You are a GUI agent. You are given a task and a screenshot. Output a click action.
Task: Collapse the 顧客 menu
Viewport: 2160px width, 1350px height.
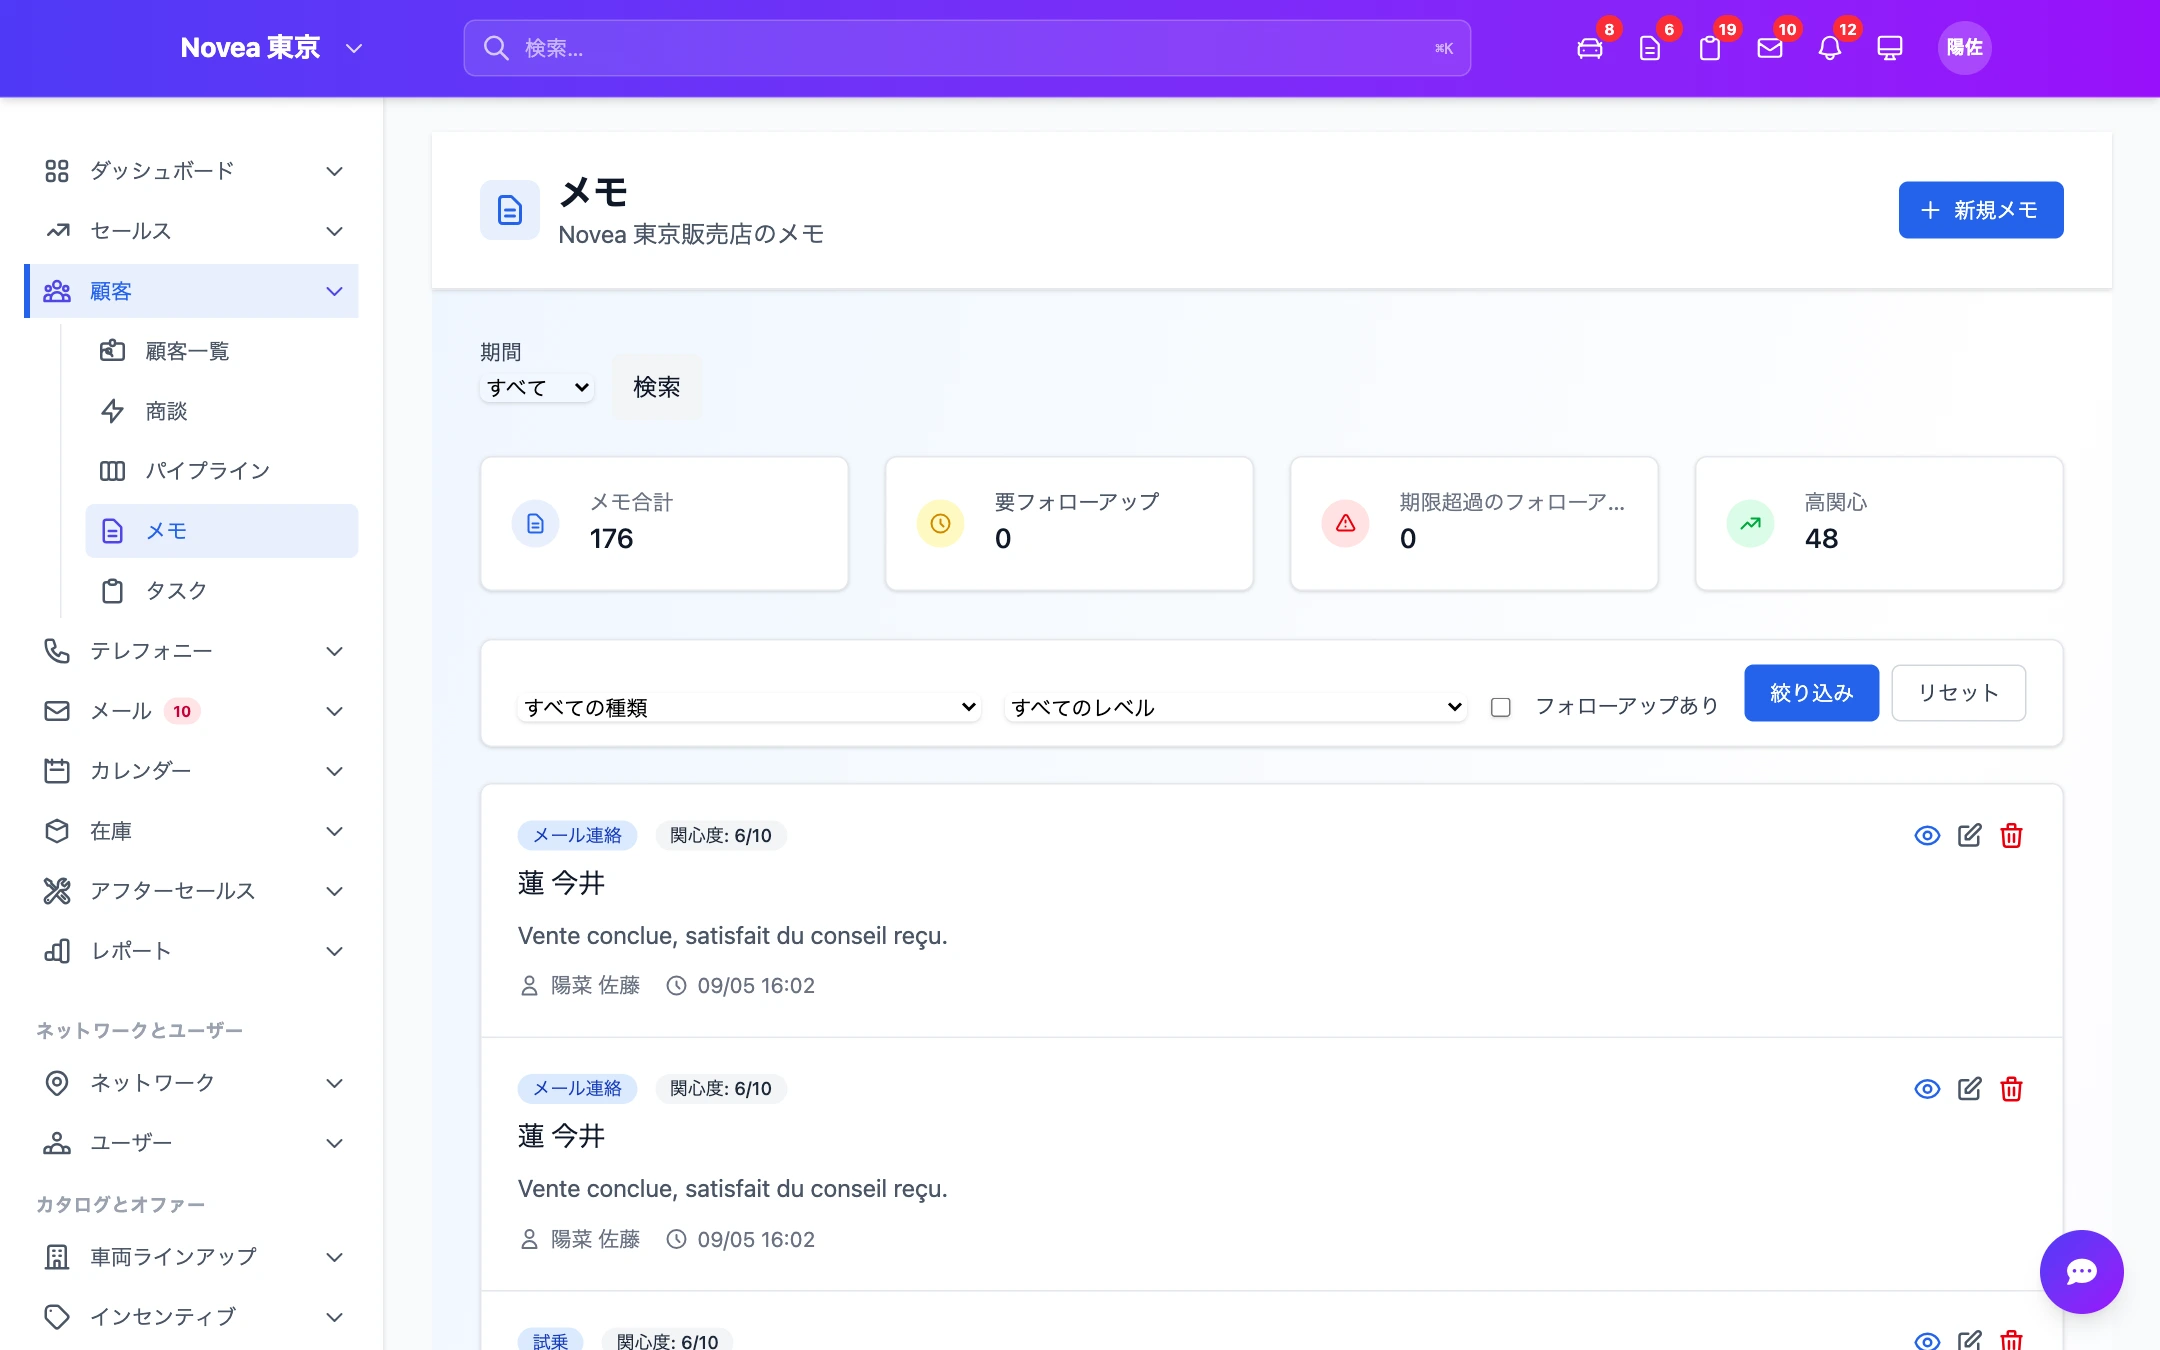(192, 291)
